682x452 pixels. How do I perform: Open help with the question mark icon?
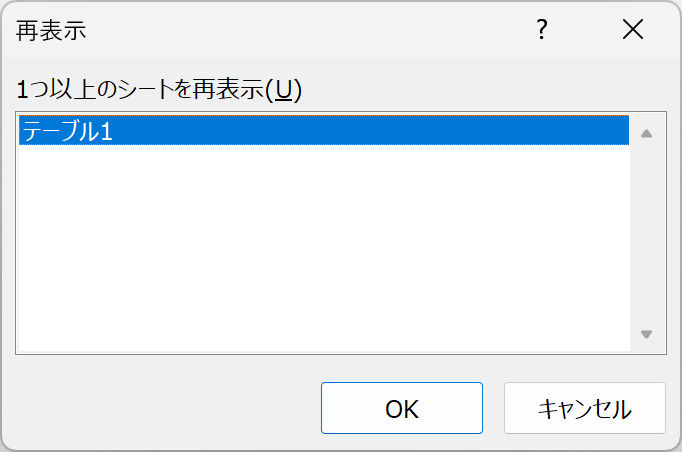point(542,30)
